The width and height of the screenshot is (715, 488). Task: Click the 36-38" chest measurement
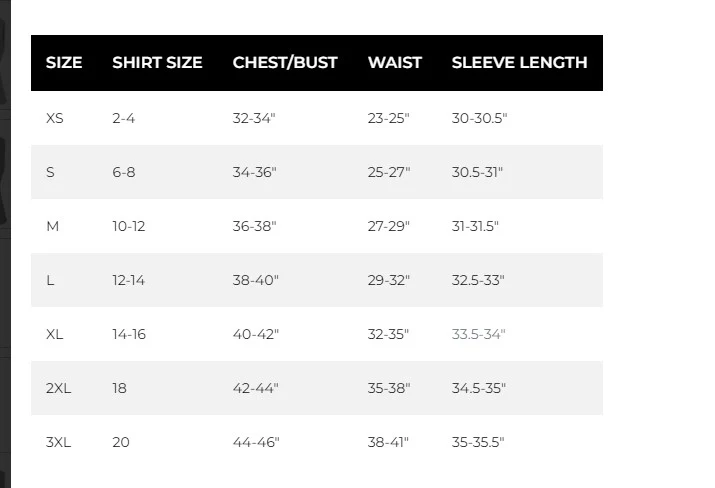(x=255, y=226)
